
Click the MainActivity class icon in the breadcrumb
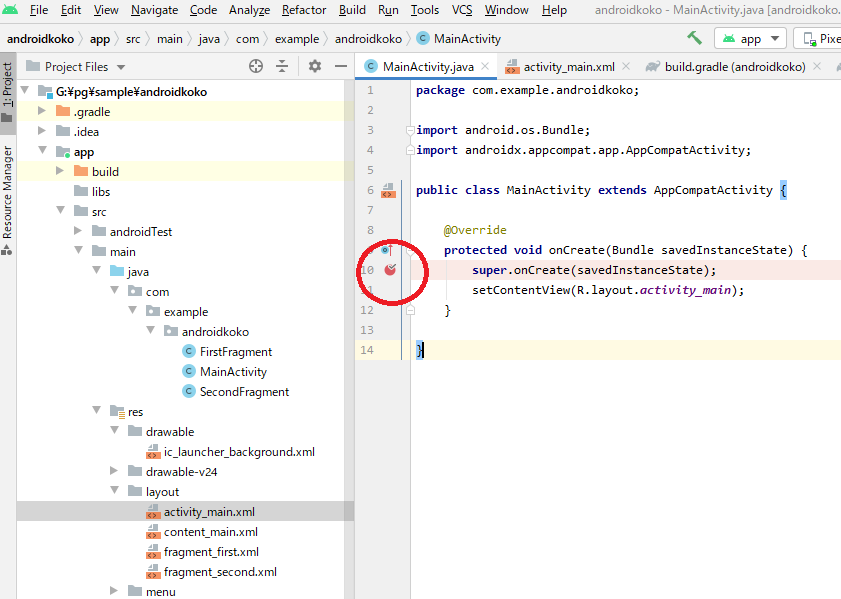(x=423, y=38)
